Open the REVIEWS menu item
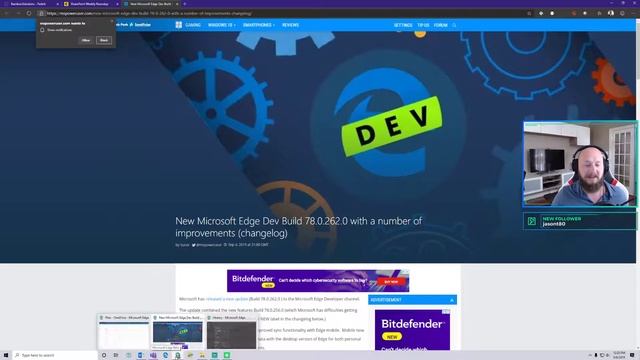Screen dimensions: 640x360 coord(290,25)
